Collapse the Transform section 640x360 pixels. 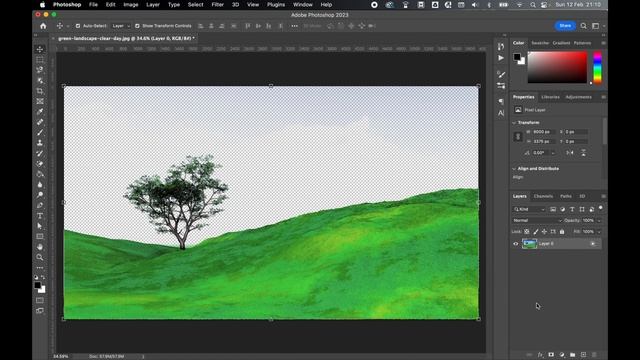pos(514,122)
